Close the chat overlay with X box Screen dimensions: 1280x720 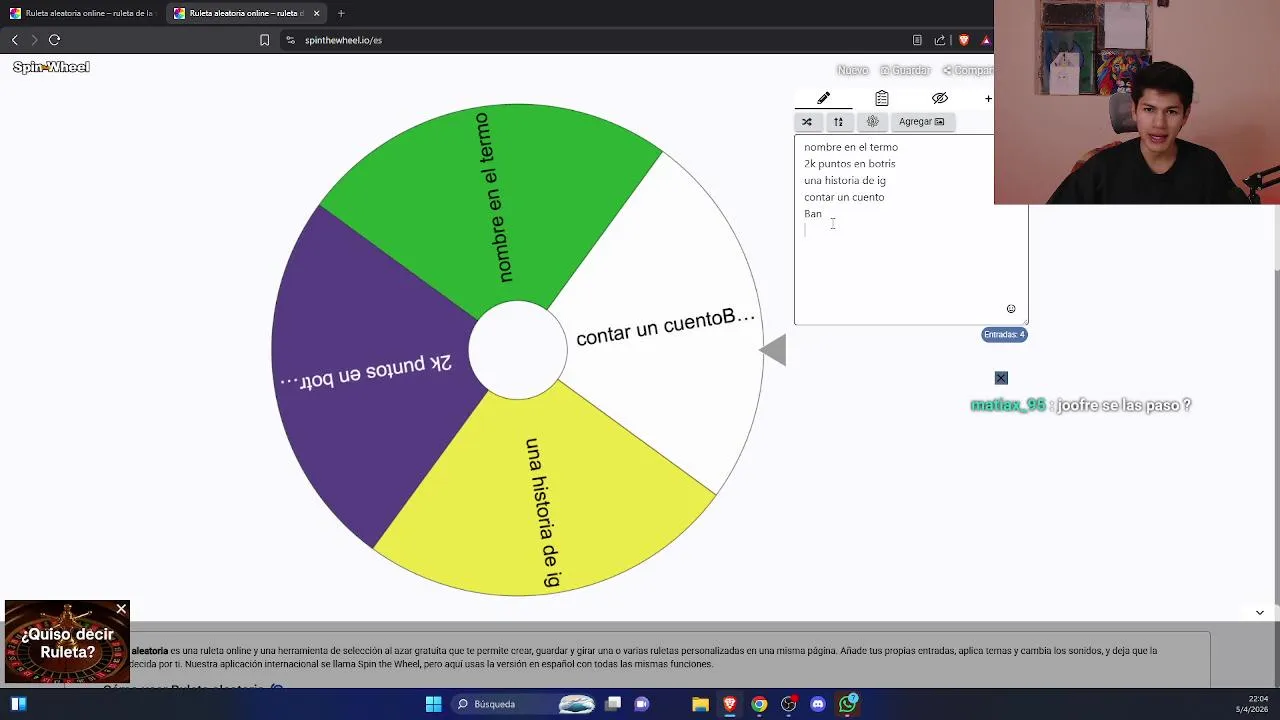click(1001, 378)
